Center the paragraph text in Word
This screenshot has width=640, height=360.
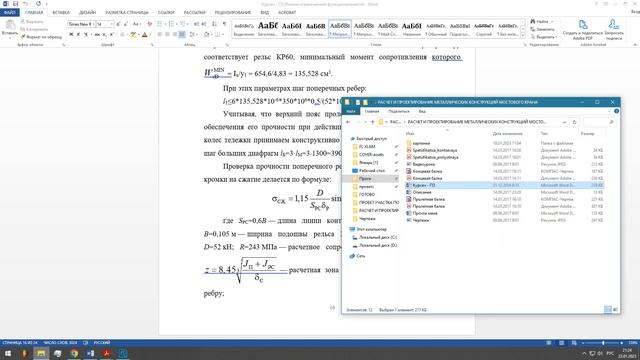(167, 35)
